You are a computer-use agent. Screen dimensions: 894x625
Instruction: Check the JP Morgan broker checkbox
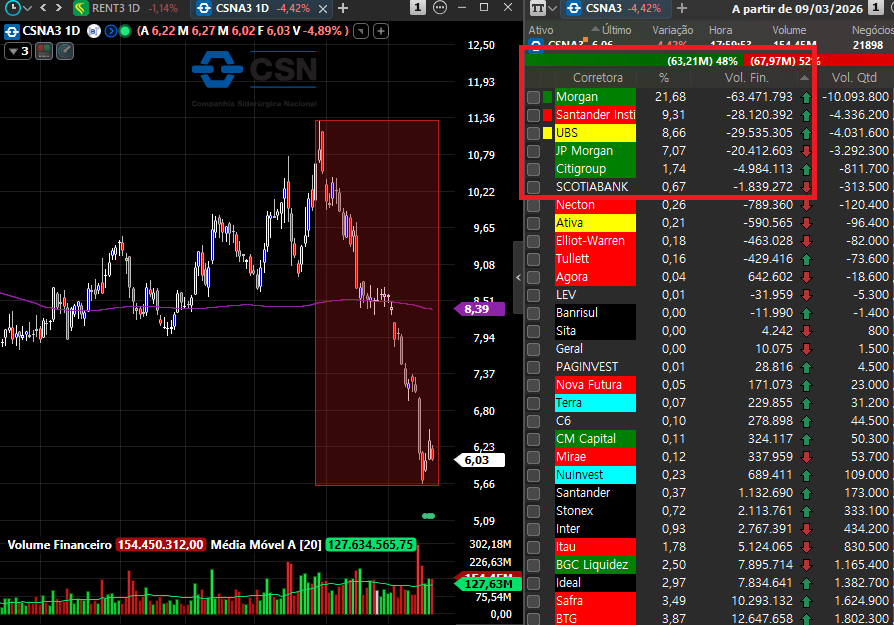pyautogui.click(x=533, y=151)
